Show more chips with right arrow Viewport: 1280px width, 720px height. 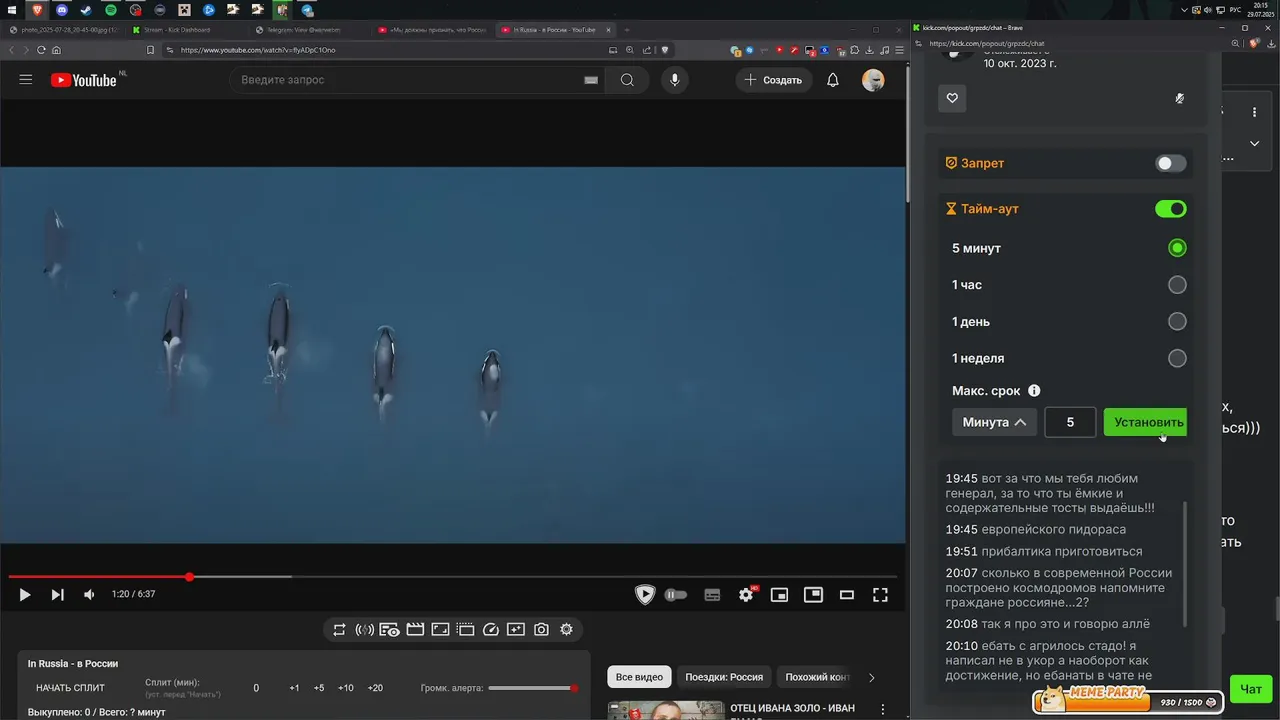pyautogui.click(x=871, y=677)
